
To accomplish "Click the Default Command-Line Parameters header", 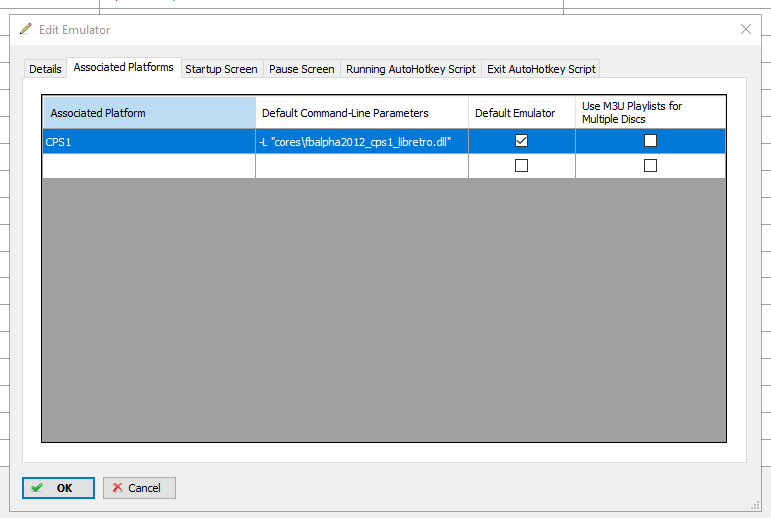I will (362, 113).
